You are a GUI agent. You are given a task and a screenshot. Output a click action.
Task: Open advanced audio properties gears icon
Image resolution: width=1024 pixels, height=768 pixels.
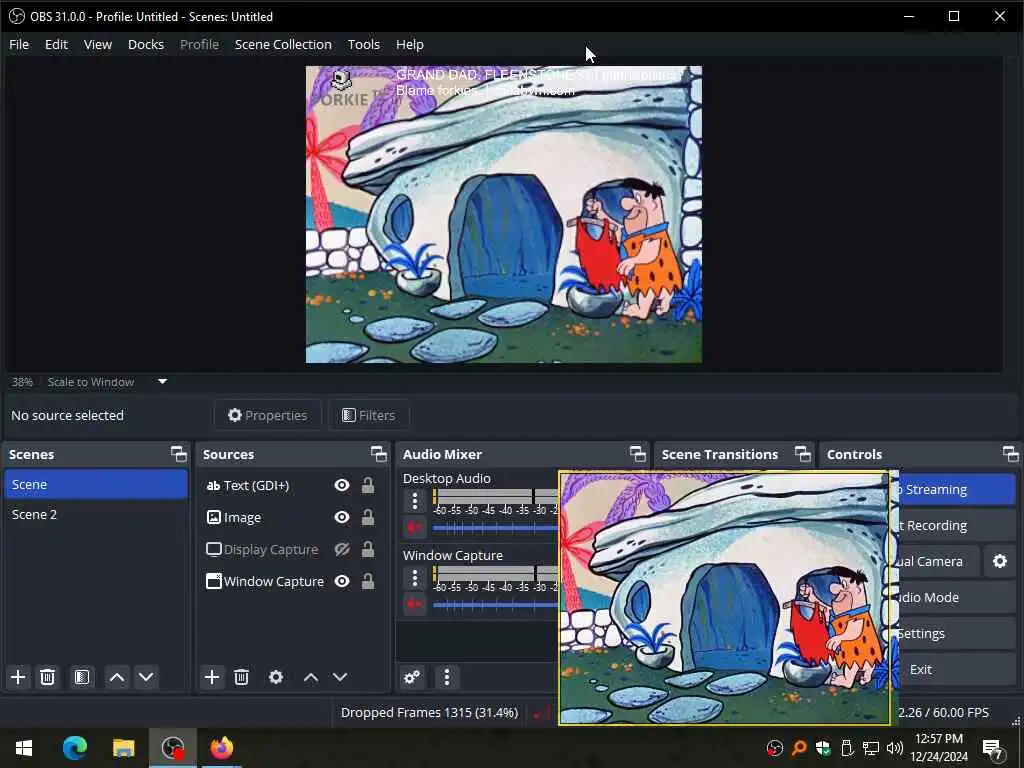pyautogui.click(x=412, y=677)
